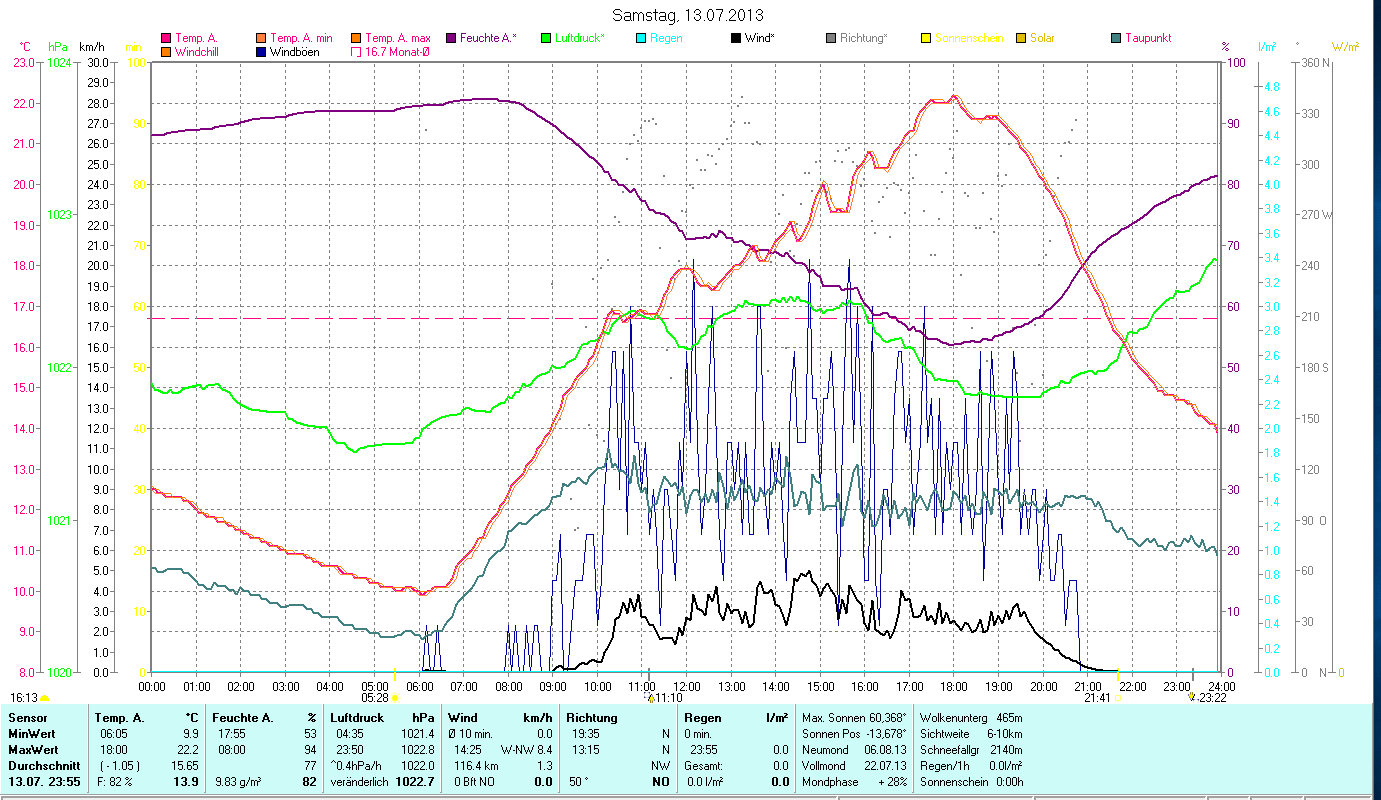Click the l/m² axis unit label above the chart
This screenshot has height=800, width=1381.
coord(1267,47)
